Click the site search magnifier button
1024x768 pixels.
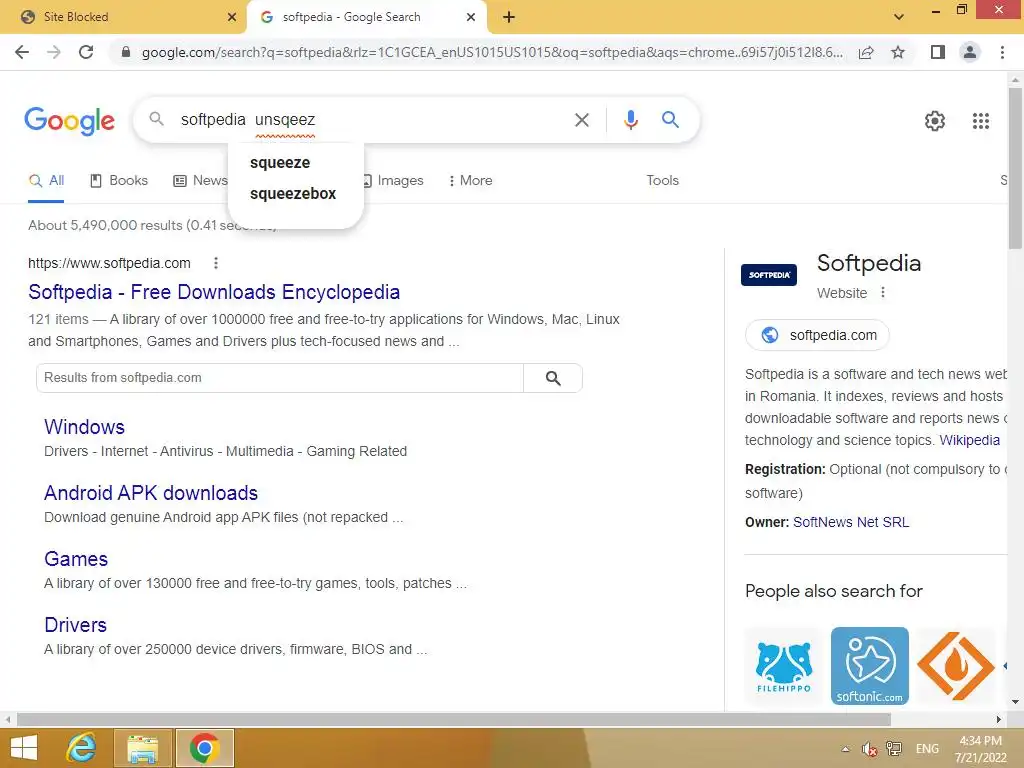[x=553, y=378]
